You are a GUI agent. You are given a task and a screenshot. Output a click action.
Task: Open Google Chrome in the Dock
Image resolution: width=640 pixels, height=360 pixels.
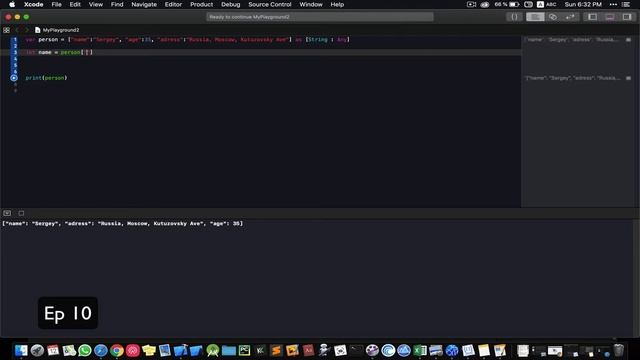[117, 350]
